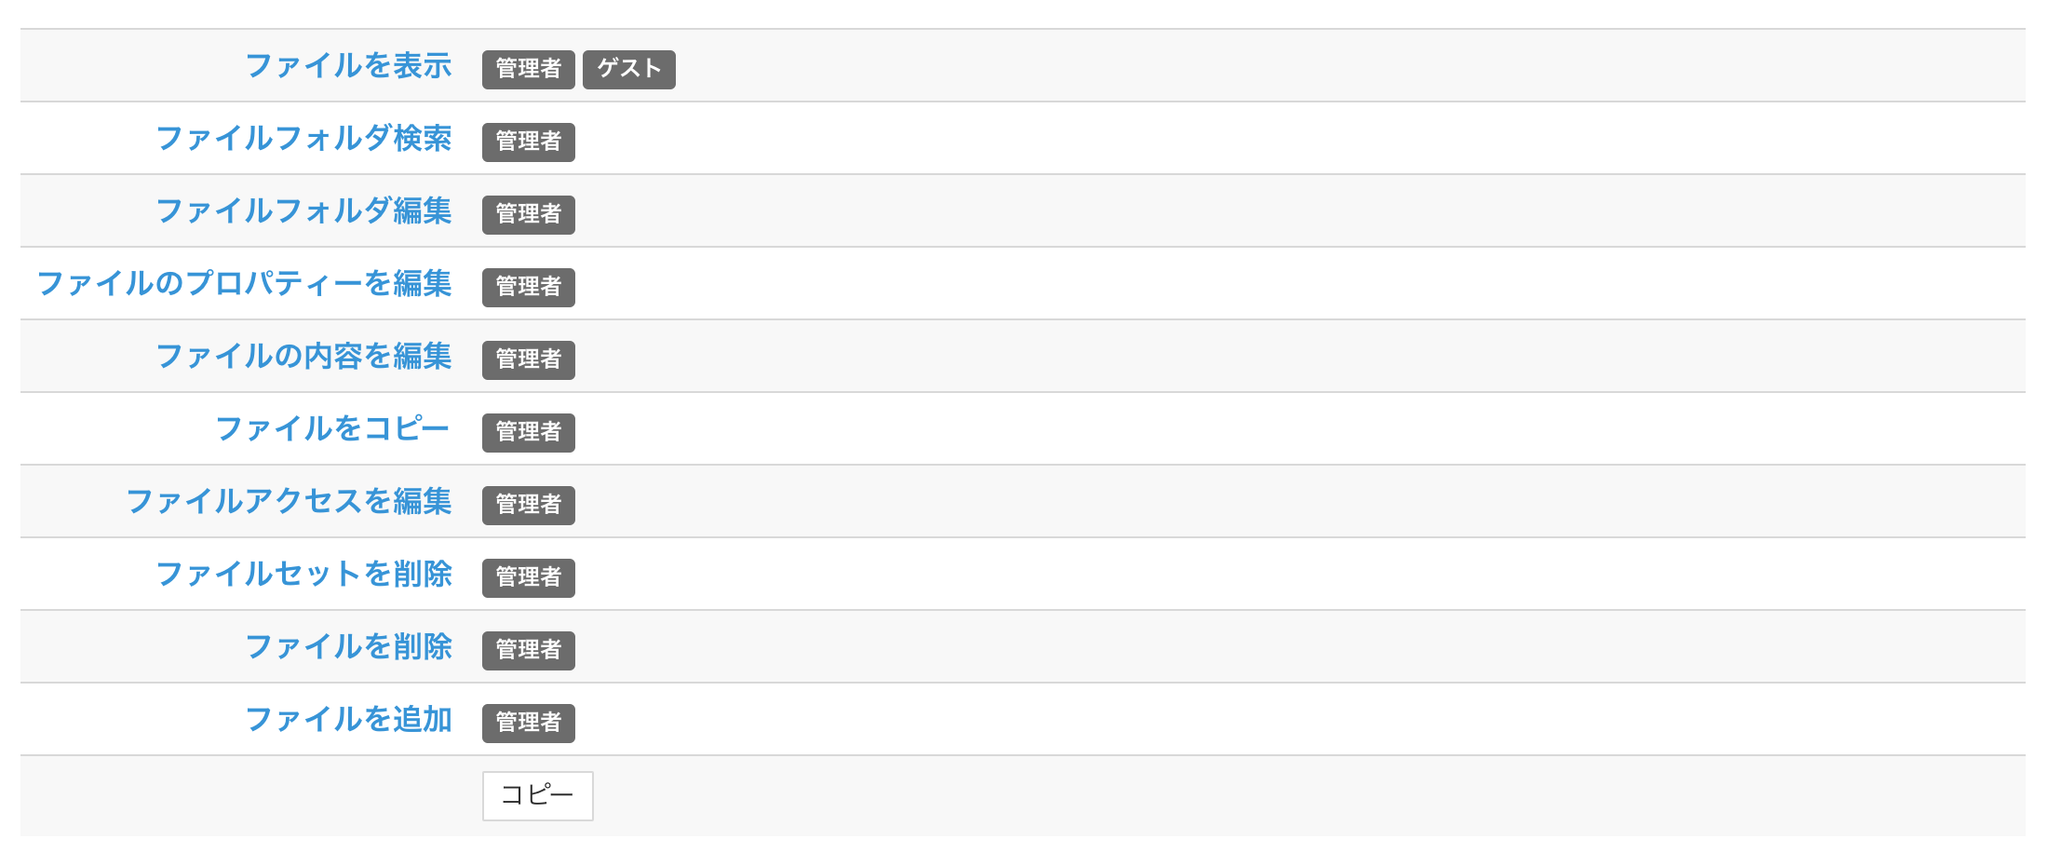Open the ファイルフォルダ編集 permission link
The image size is (2048, 853).
click(x=304, y=211)
